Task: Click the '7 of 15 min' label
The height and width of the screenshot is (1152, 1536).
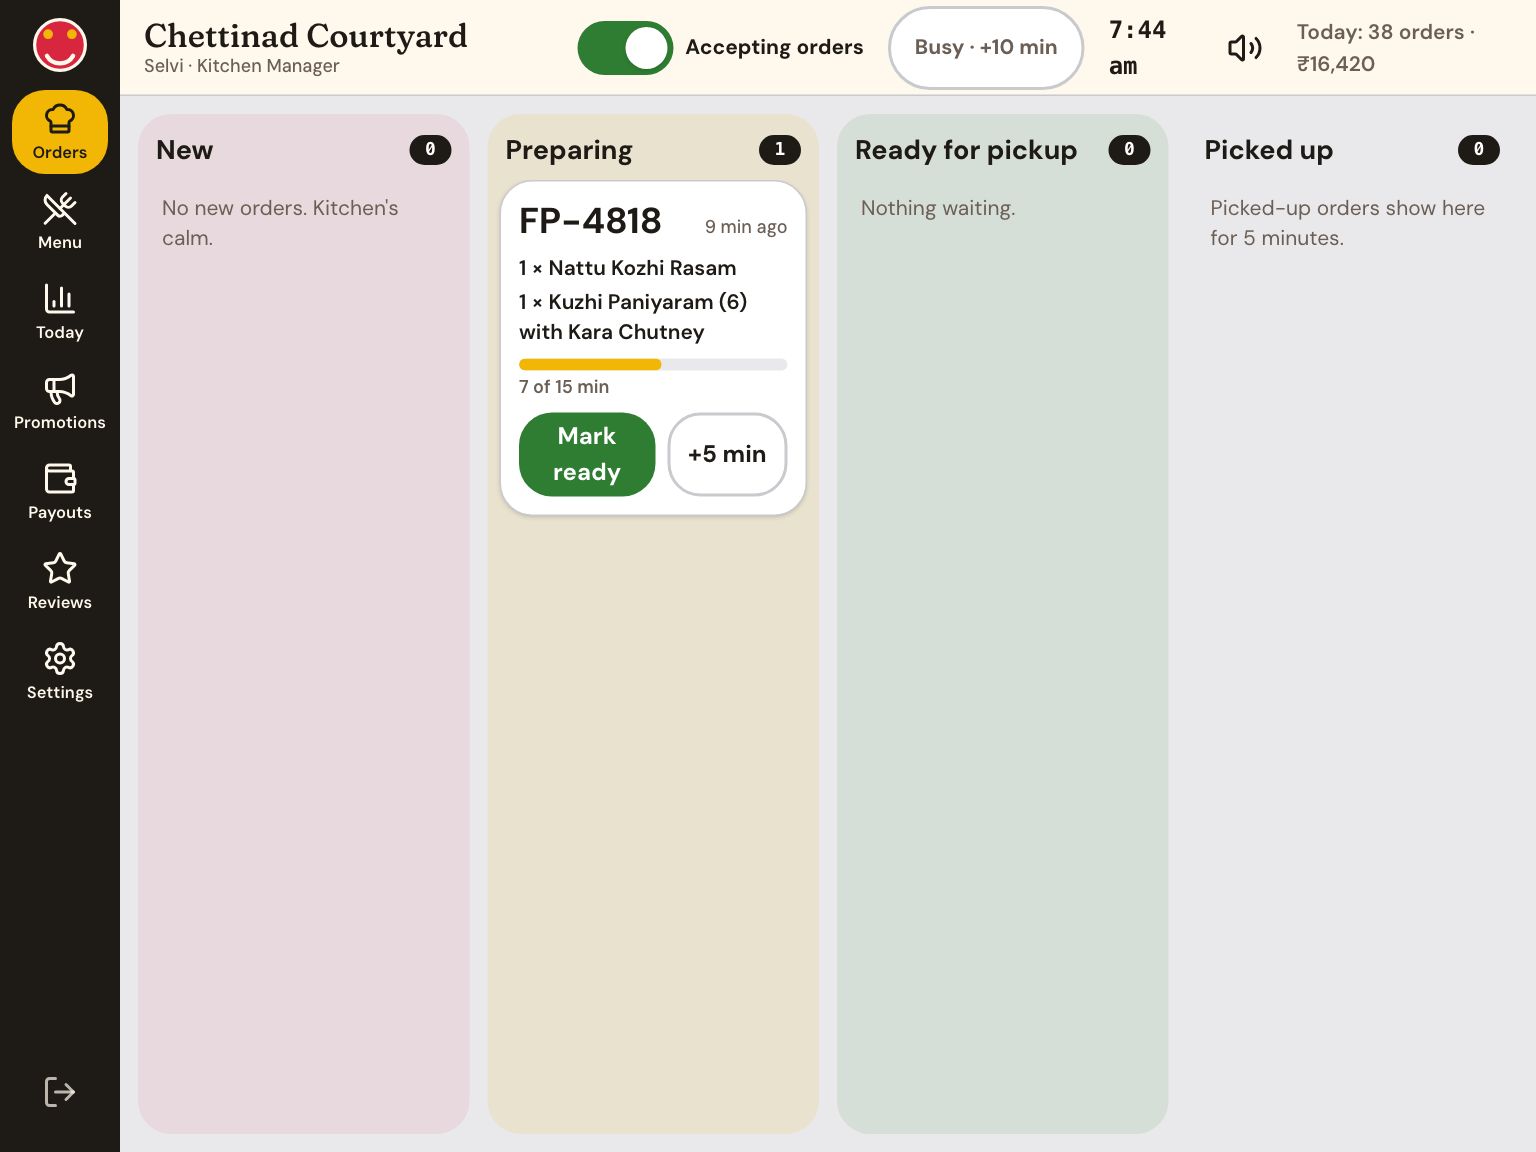Action: [x=564, y=387]
